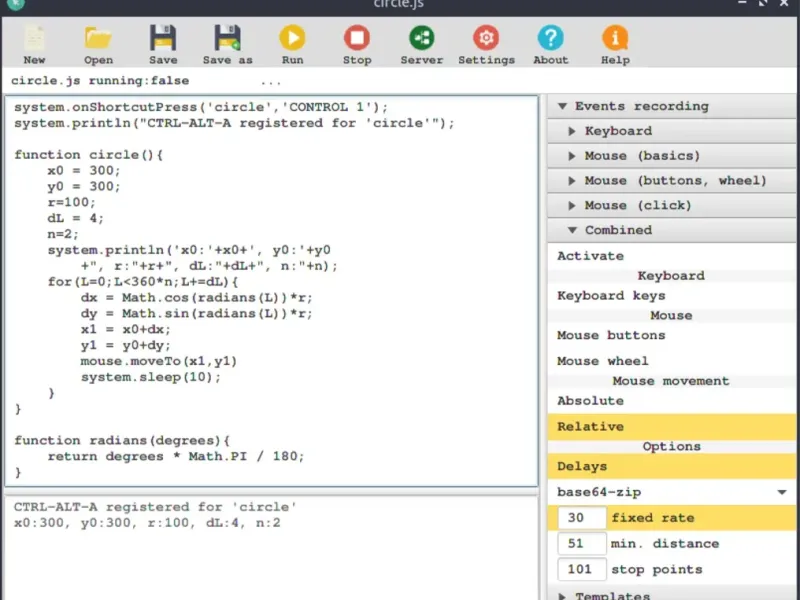Image resolution: width=800 pixels, height=600 pixels.
Task: Click the stop points value field 101
Action: 582,569
